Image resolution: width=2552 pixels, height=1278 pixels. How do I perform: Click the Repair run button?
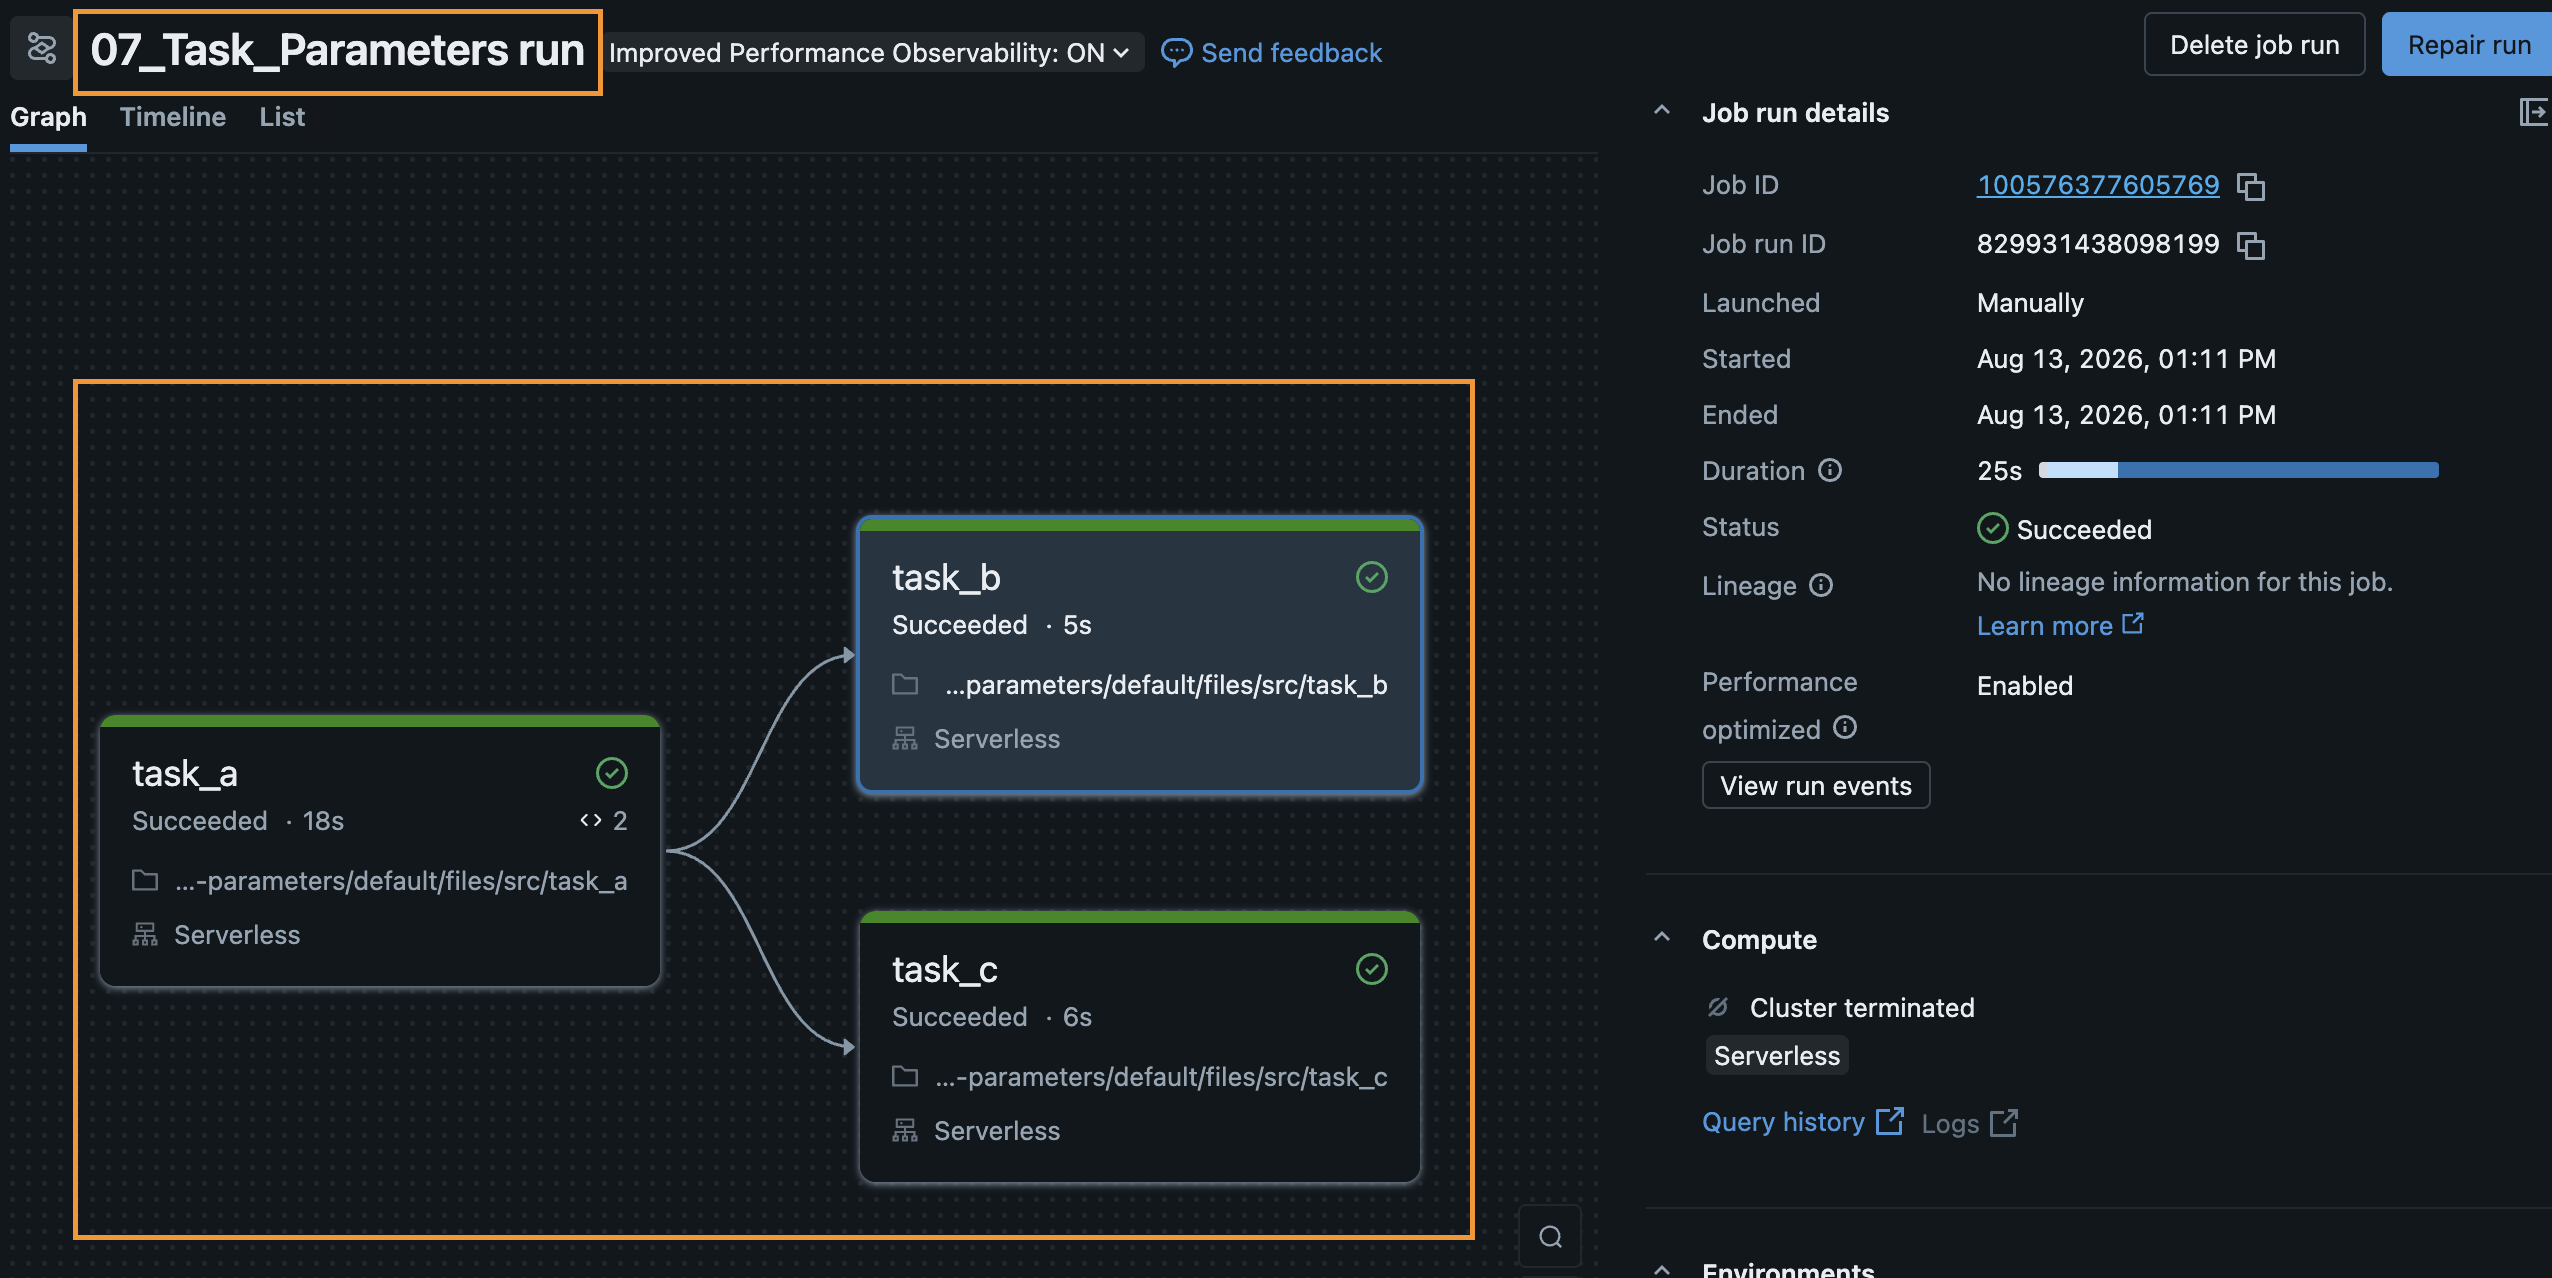coord(2467,45)
